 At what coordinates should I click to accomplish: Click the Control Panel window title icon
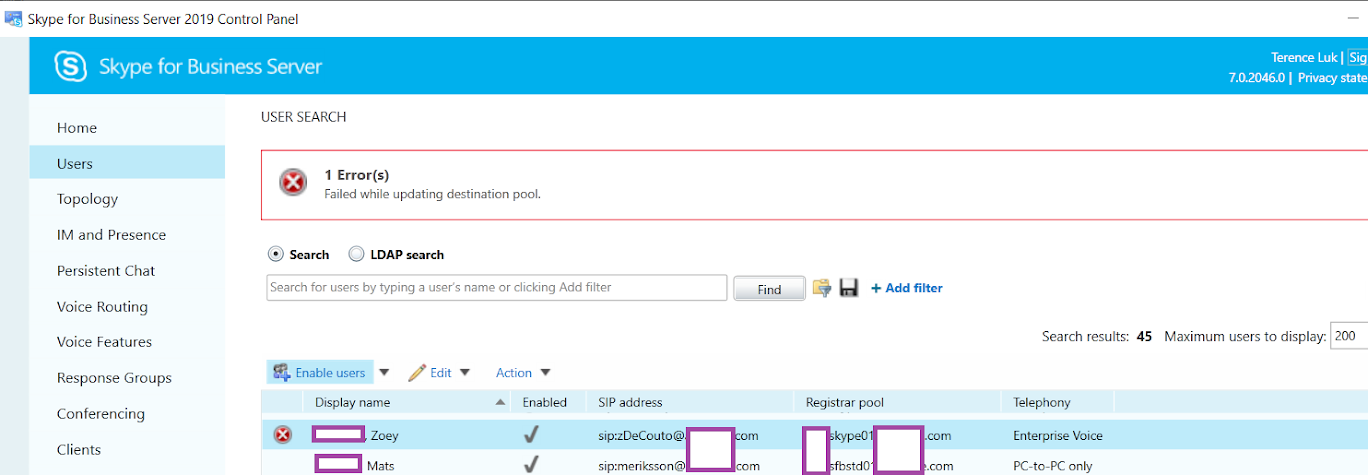click(12, 19)
